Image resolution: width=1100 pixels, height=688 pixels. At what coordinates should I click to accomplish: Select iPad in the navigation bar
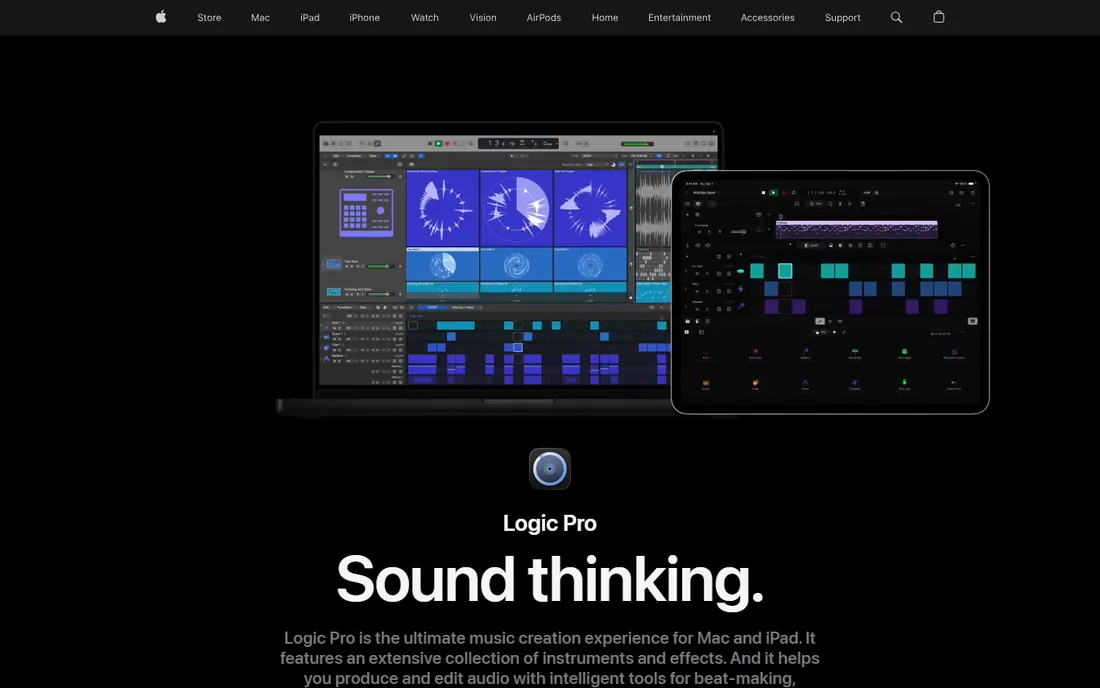click(309, 18)
